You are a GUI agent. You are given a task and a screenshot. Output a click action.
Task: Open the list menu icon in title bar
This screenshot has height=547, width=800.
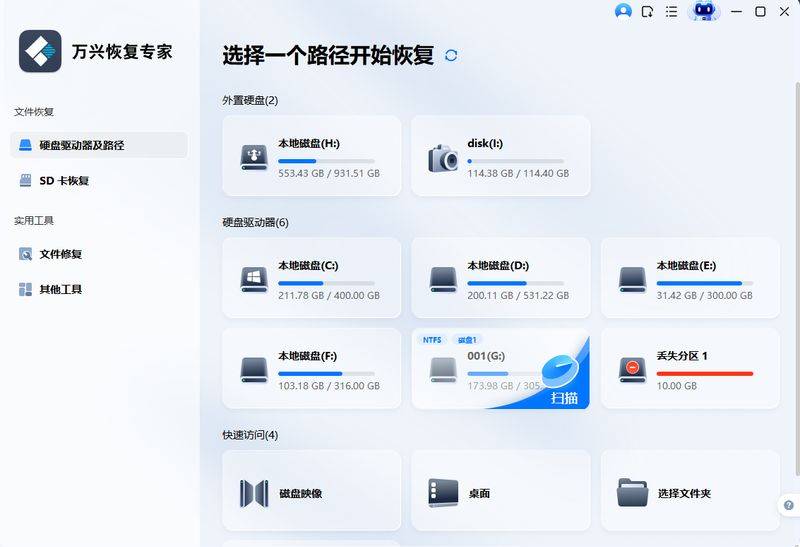click(672, 12)
